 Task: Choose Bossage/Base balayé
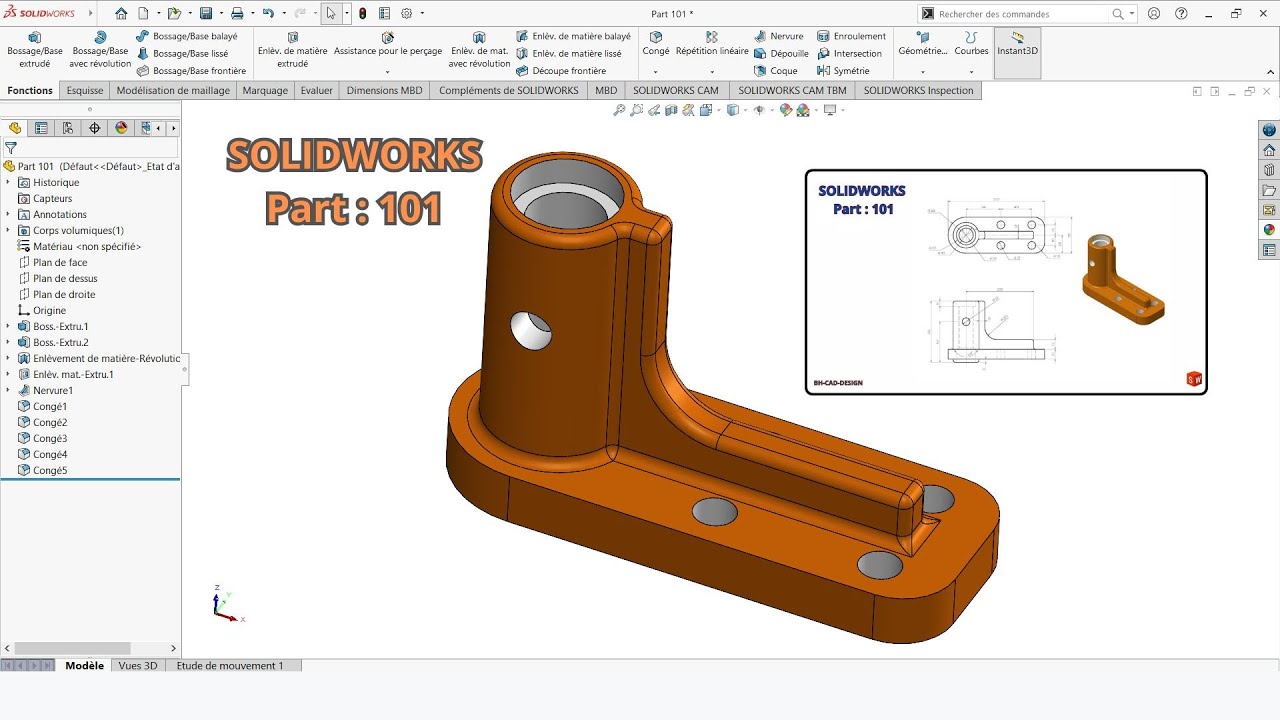point(187,36)
